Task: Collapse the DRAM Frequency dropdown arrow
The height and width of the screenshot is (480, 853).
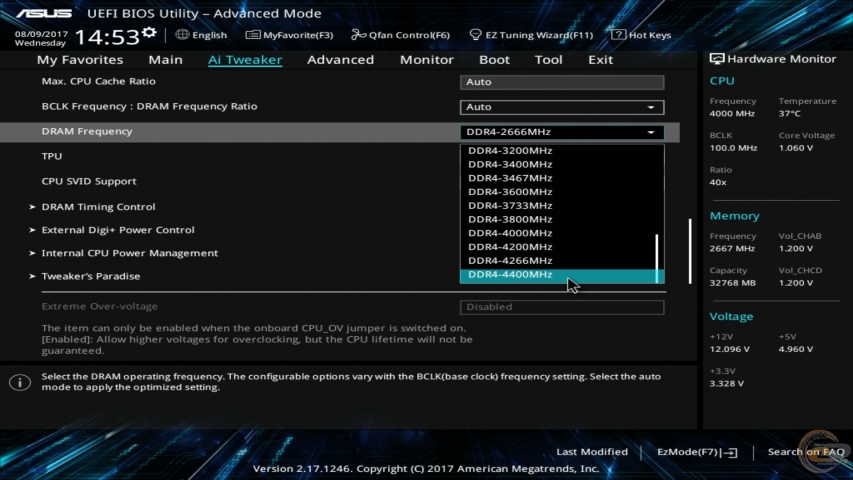Action: coord(651,132)
